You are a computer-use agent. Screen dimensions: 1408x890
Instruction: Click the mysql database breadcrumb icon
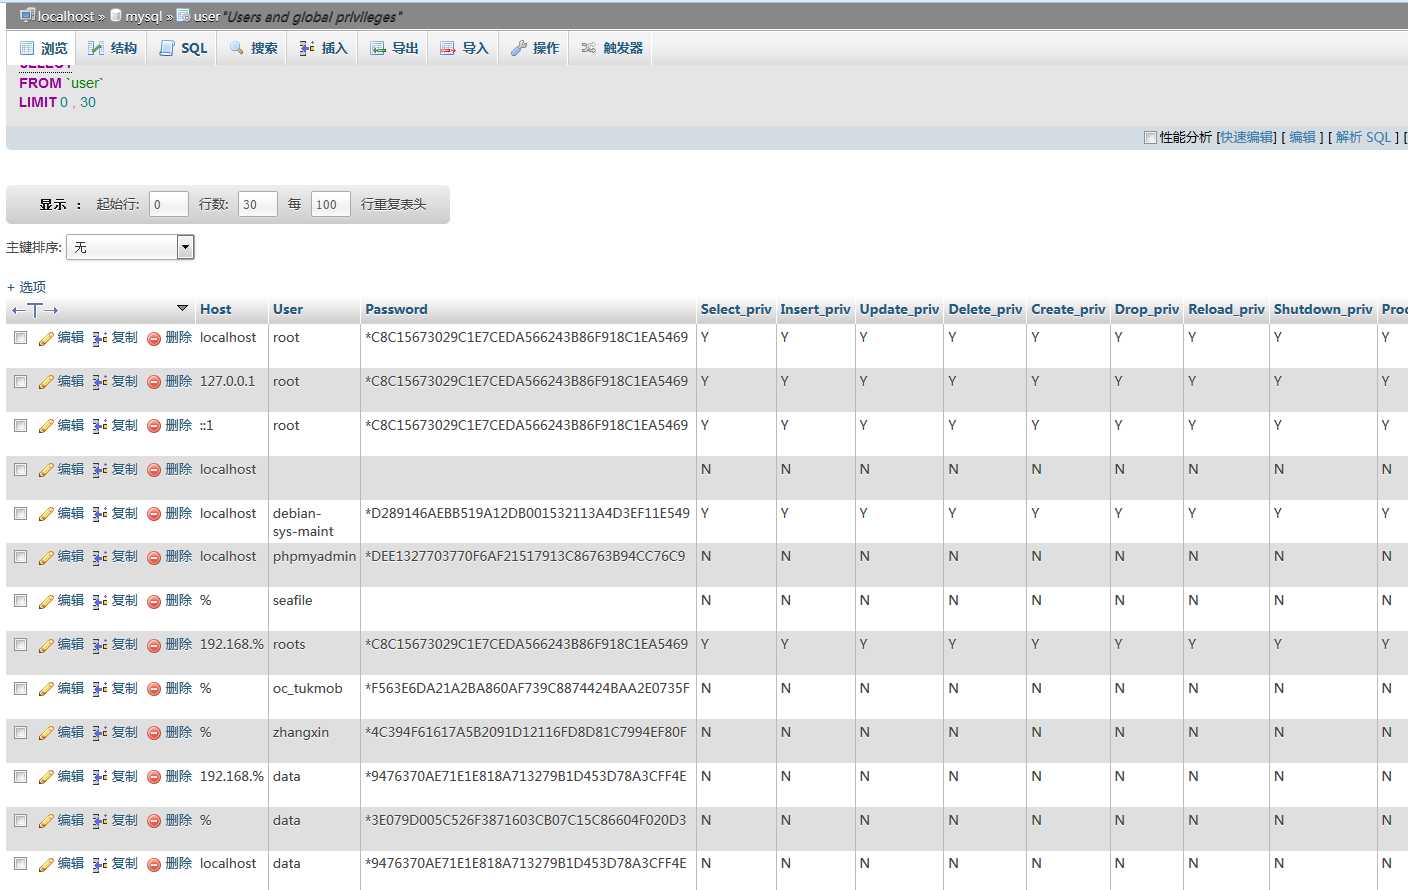[116, 16]
